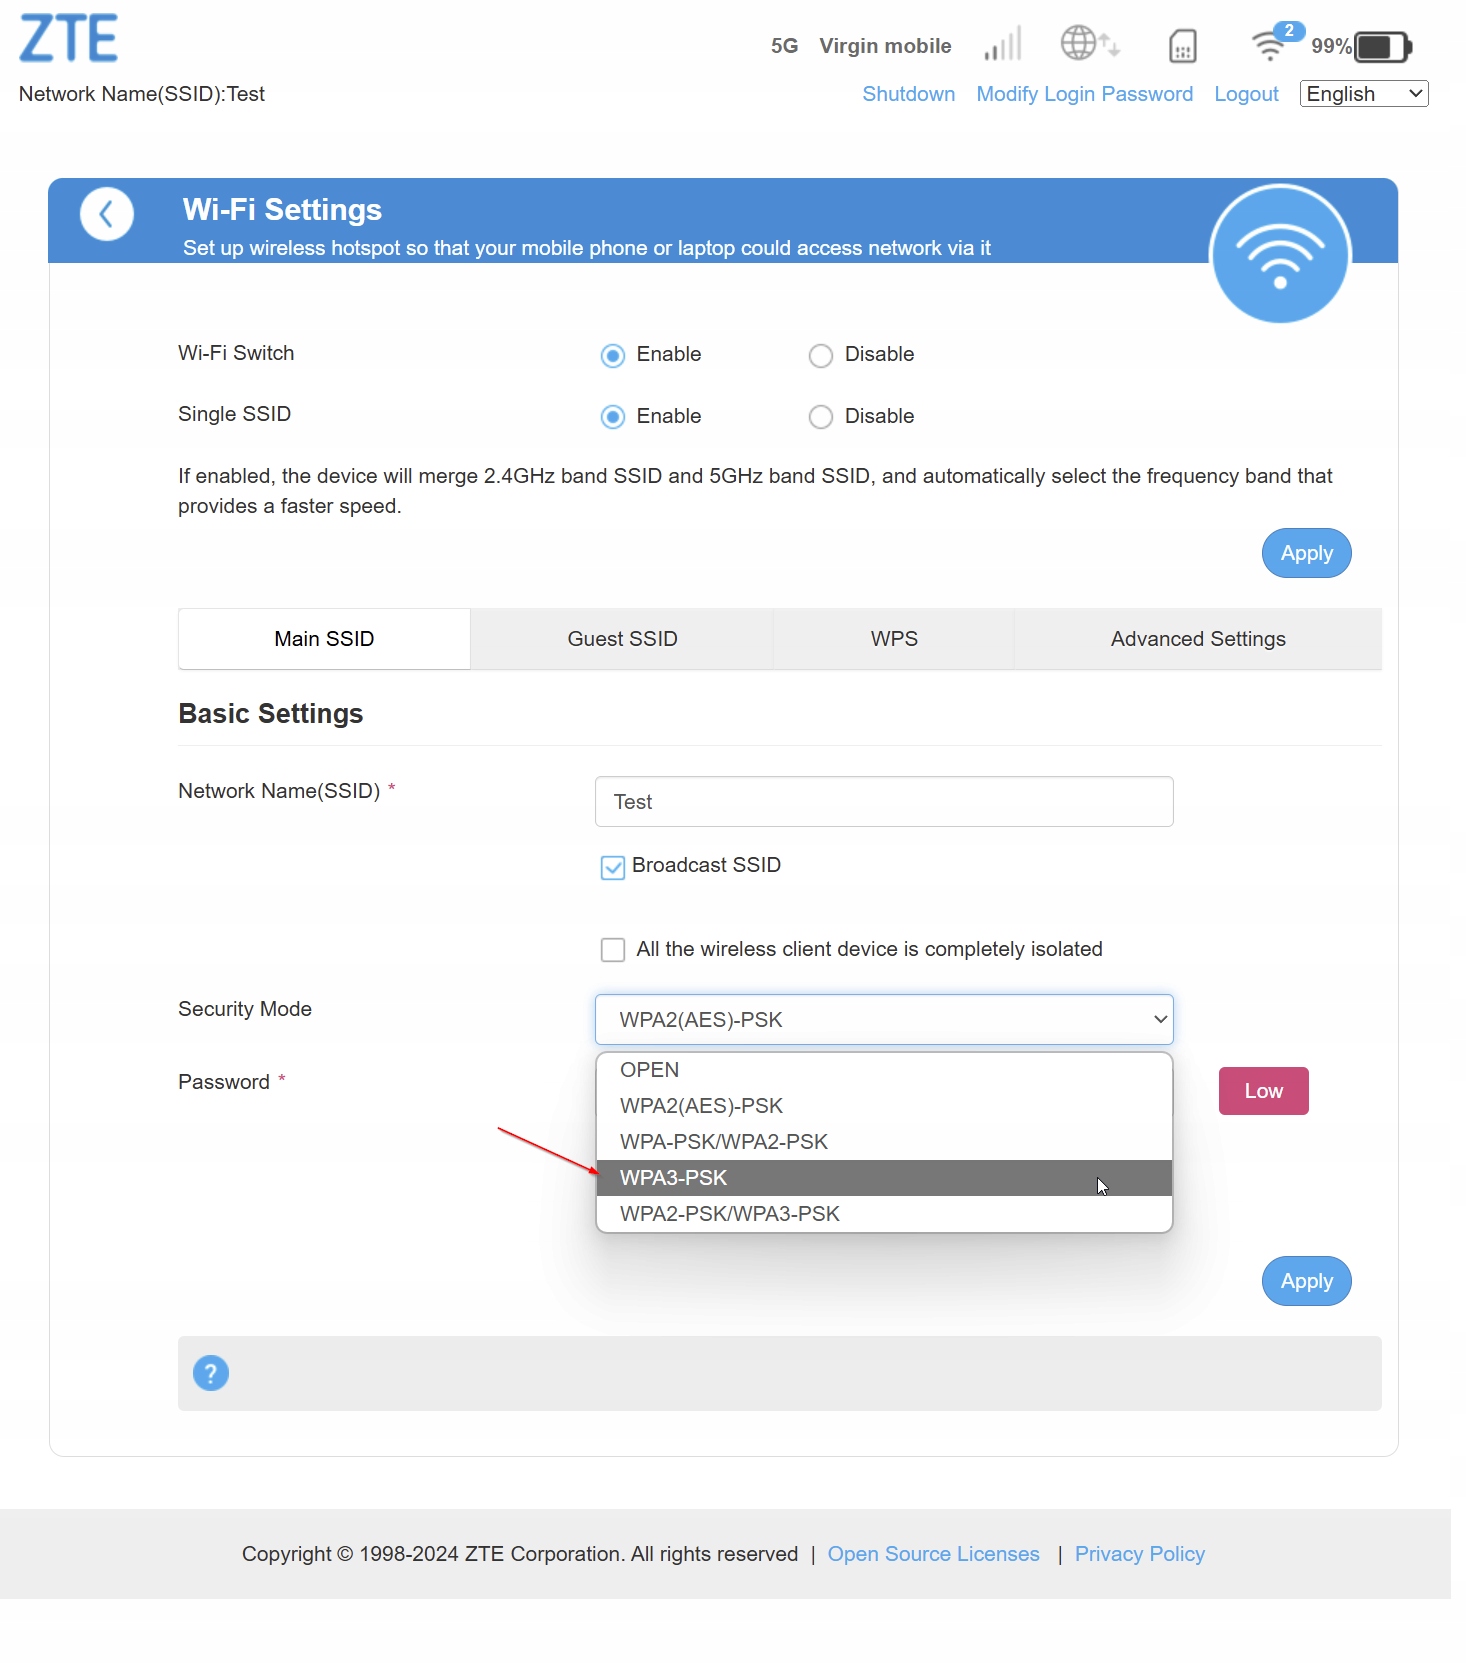Click the back arrow icon
The height and width of the screenshot is (1664, 1466).
[106, 214]
